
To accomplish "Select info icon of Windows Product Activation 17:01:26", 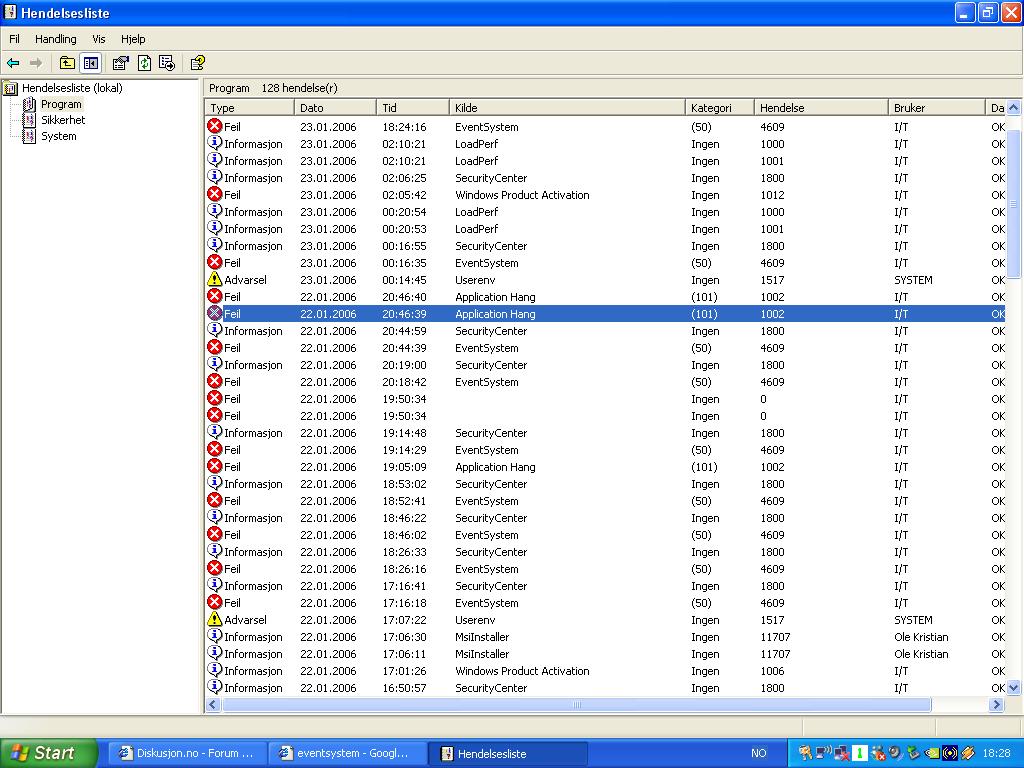I will pyautogui.click(x=214, y=670).
